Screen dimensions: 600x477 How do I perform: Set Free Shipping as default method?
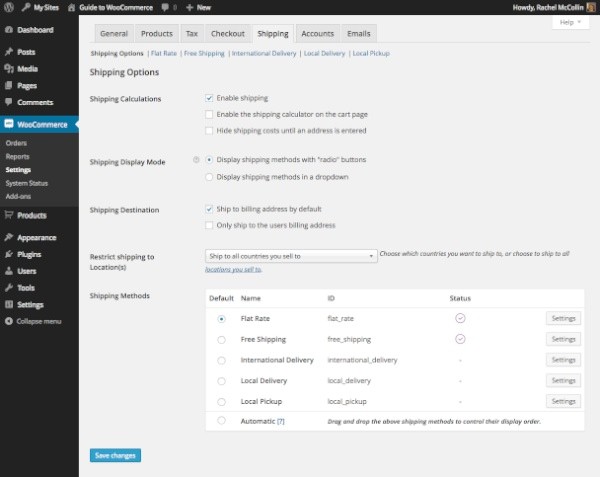221,340
